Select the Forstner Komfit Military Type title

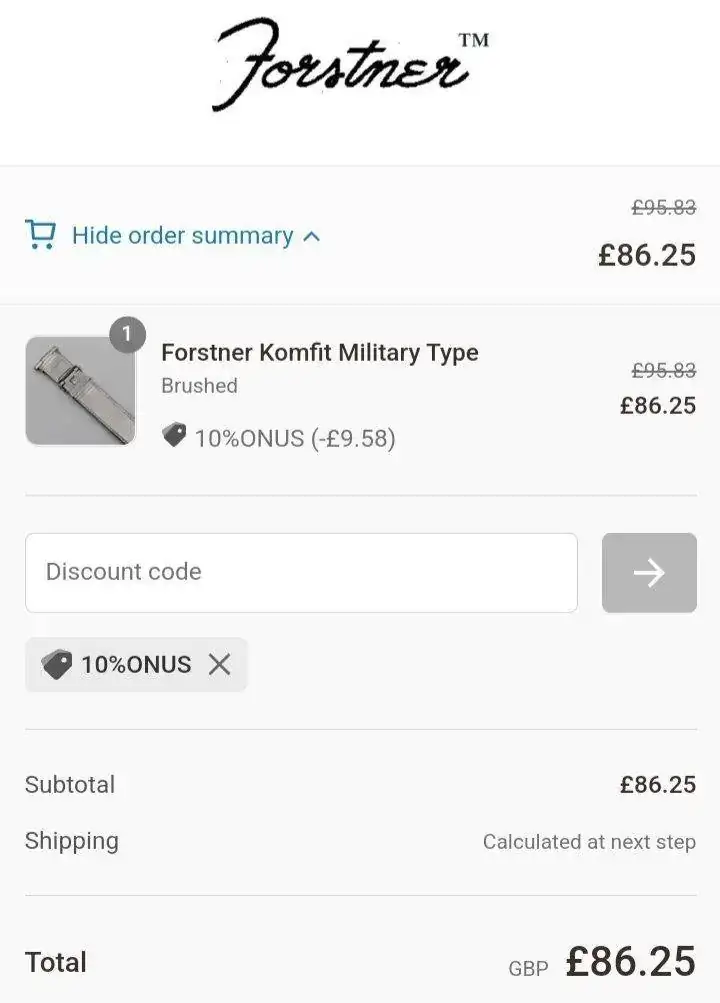(320, 353)
